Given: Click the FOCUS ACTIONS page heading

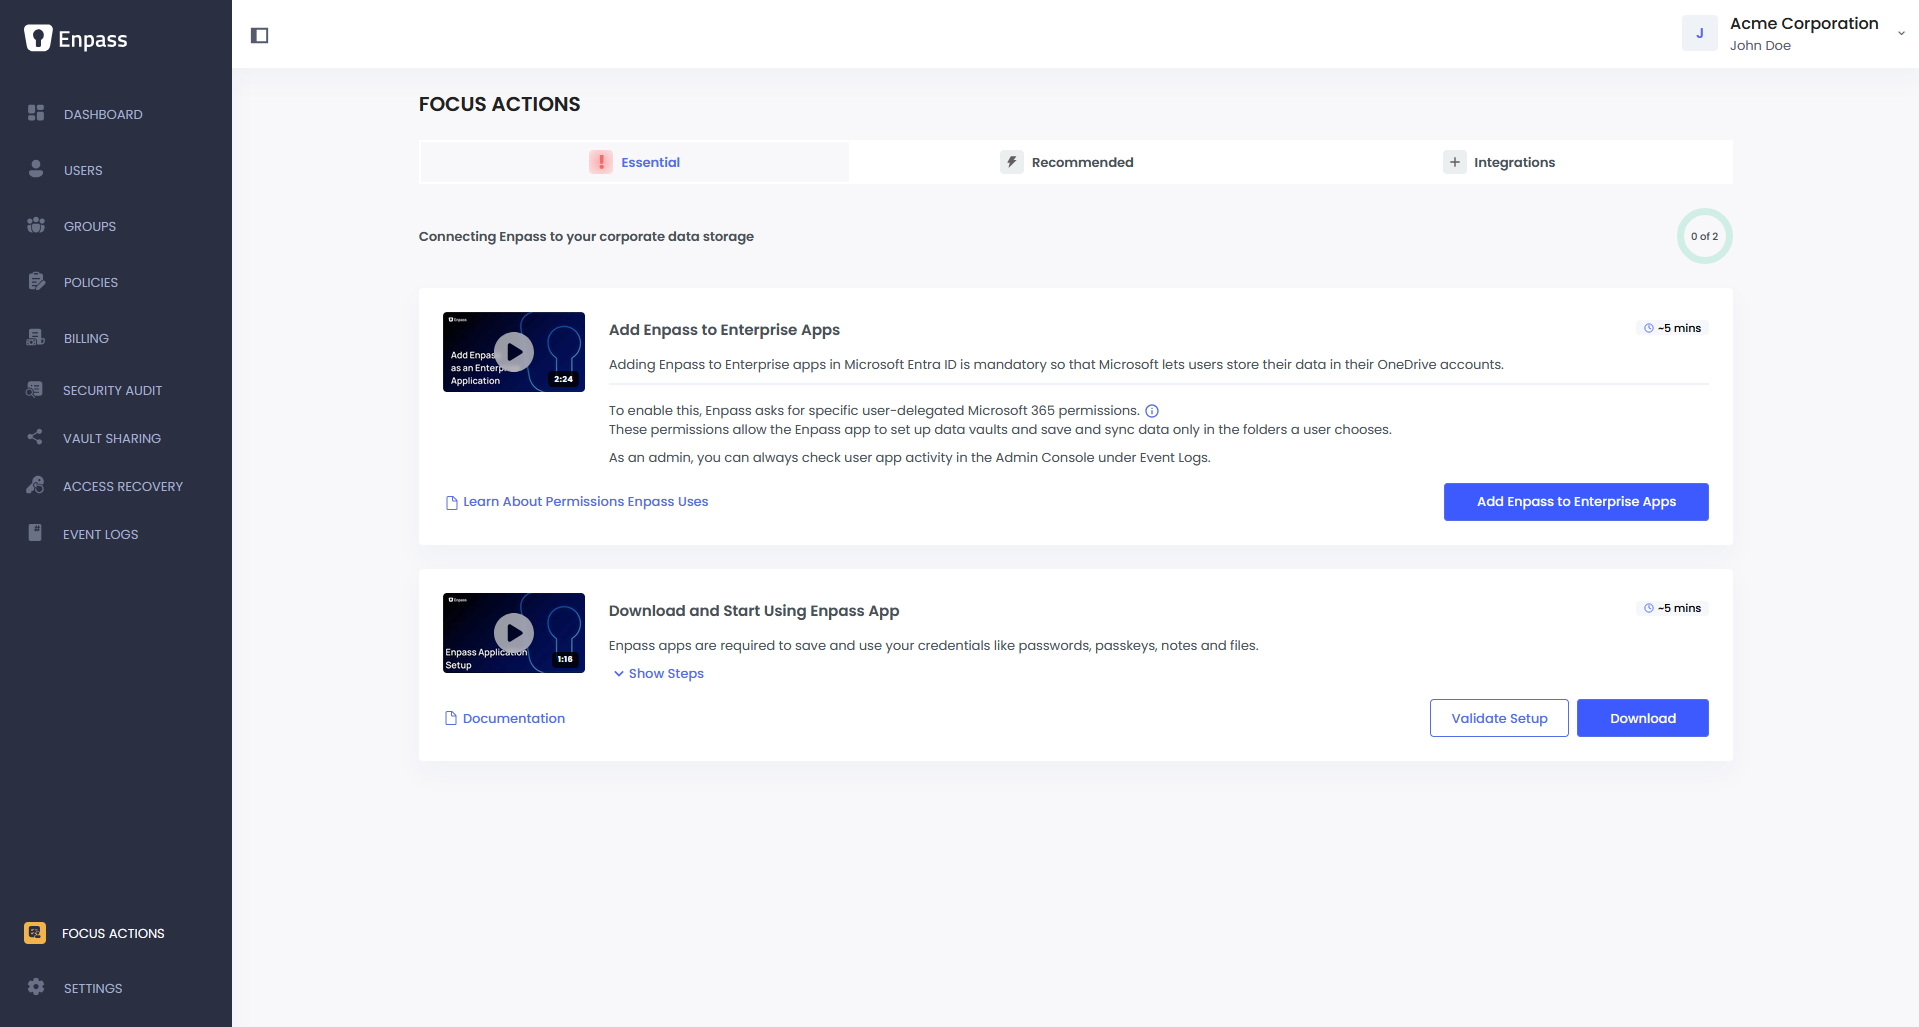Looking at the screenshot, I should point(500,104).
